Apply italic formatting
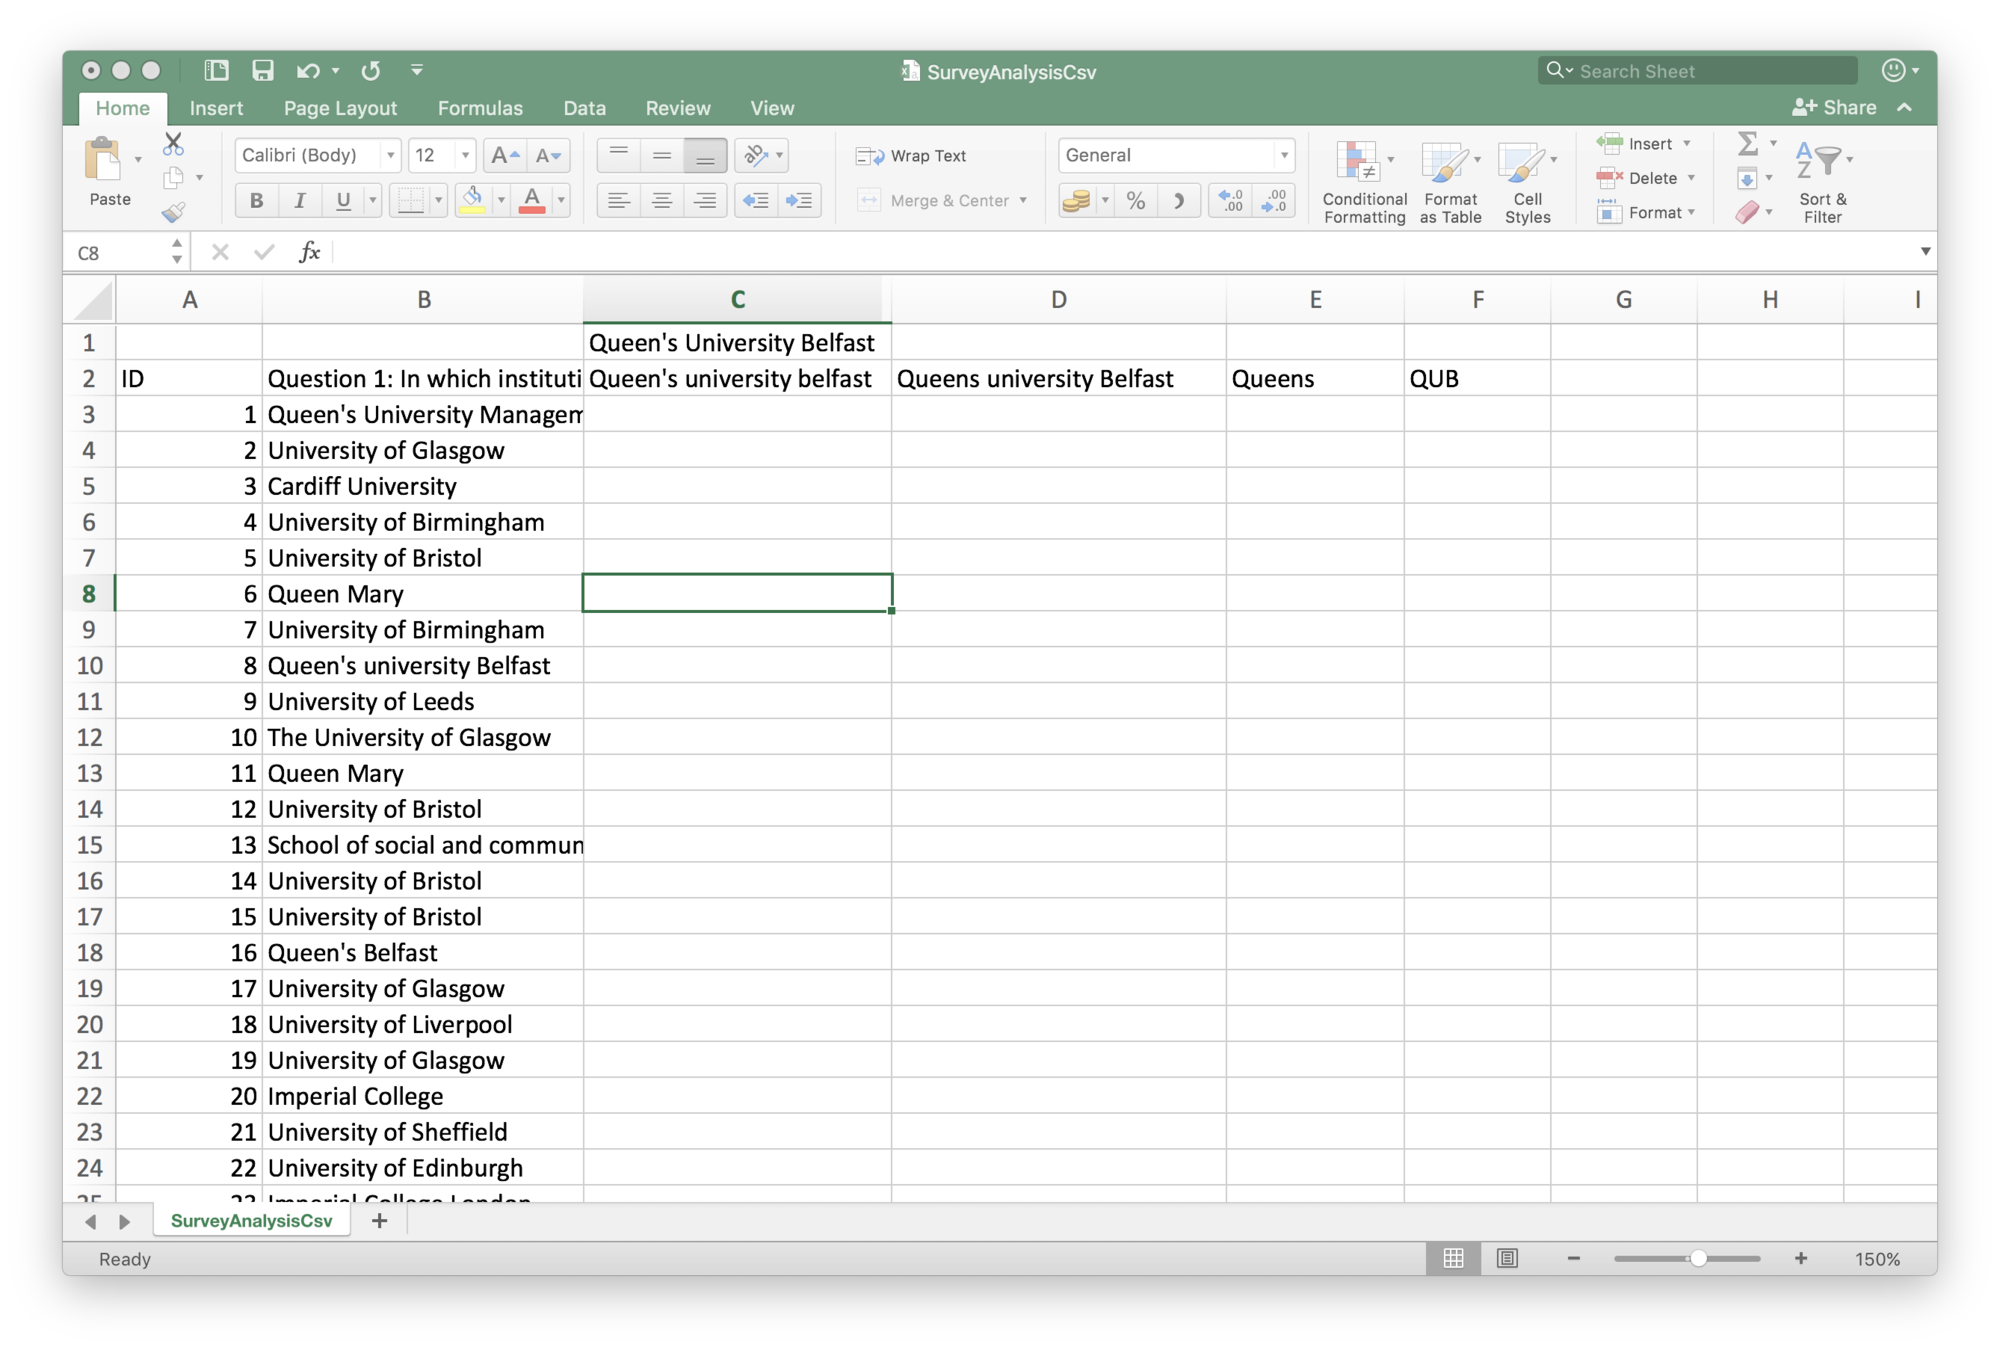Image resolution: width=2000 pixels, height=1350 pixels. tap(299, 200)
